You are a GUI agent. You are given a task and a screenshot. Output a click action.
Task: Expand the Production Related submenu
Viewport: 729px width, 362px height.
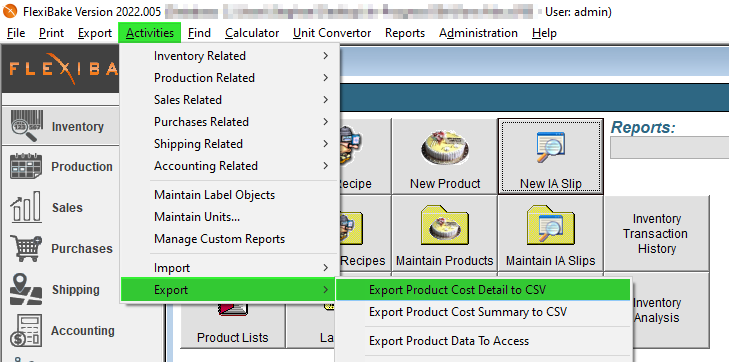pos(228,78)
